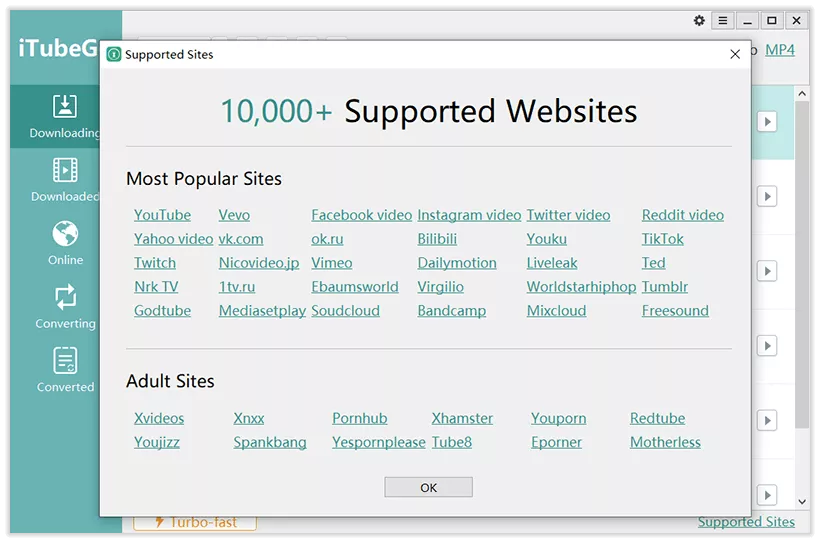
Task: Open the Liveleak link
Action: [552, 263]
